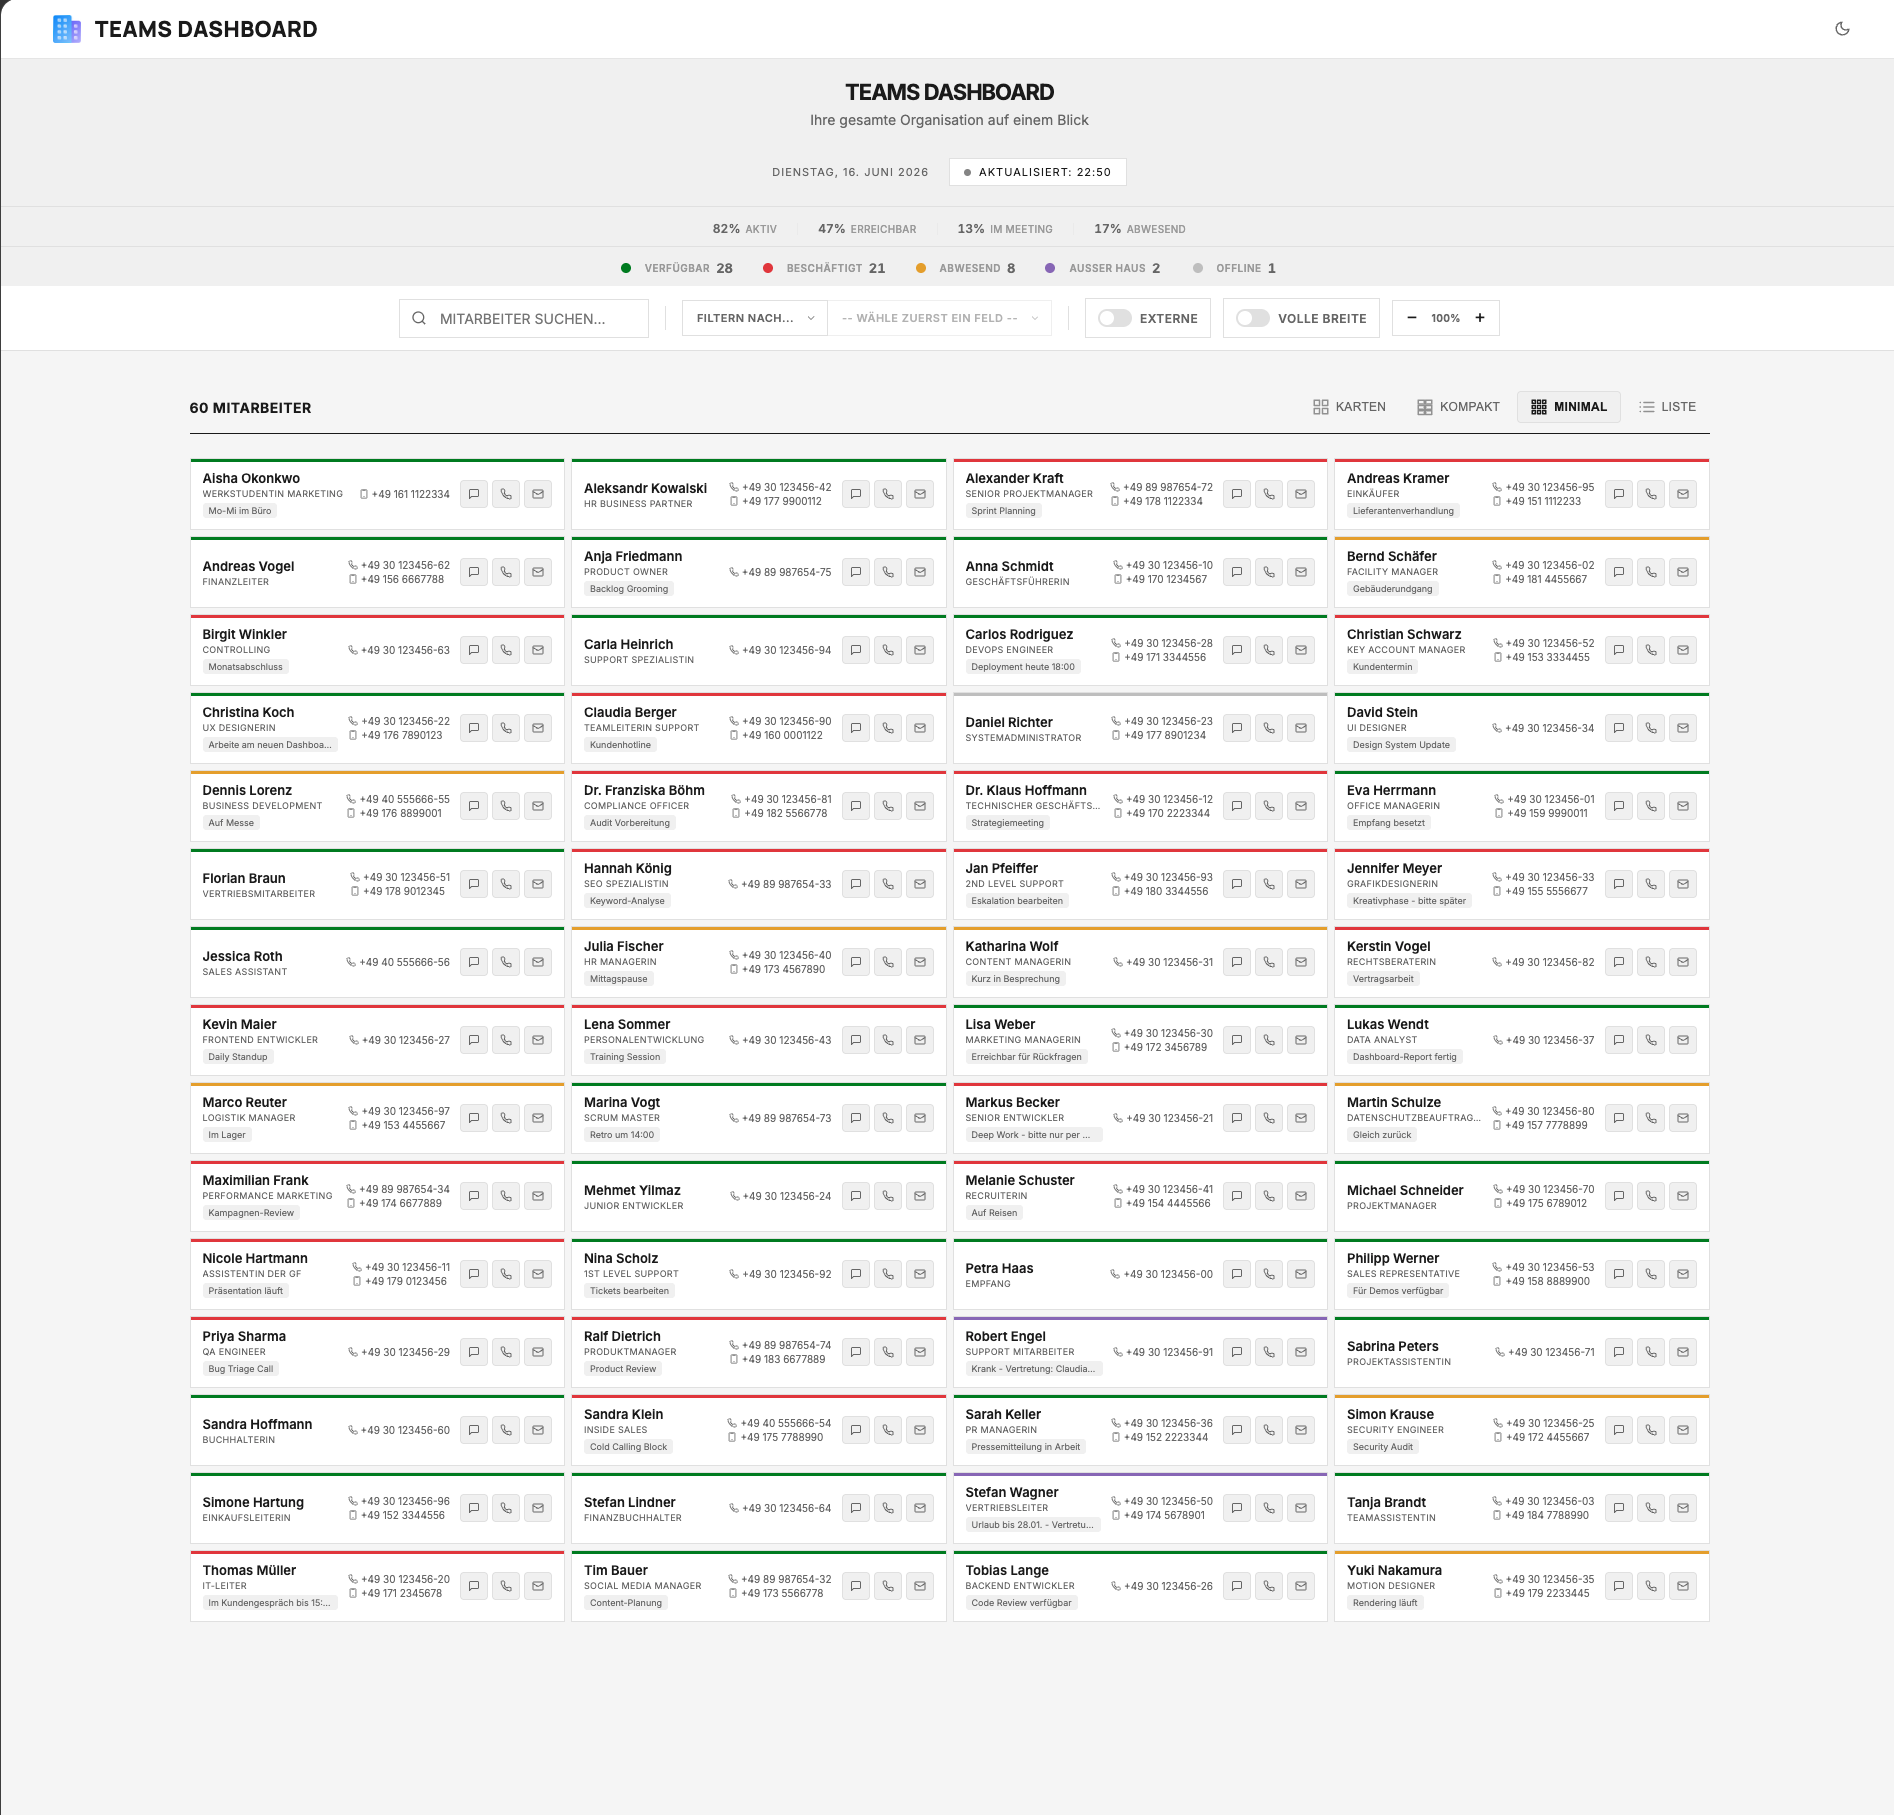
Task: Select the Minimal view tab
Action: [1569, 407]
